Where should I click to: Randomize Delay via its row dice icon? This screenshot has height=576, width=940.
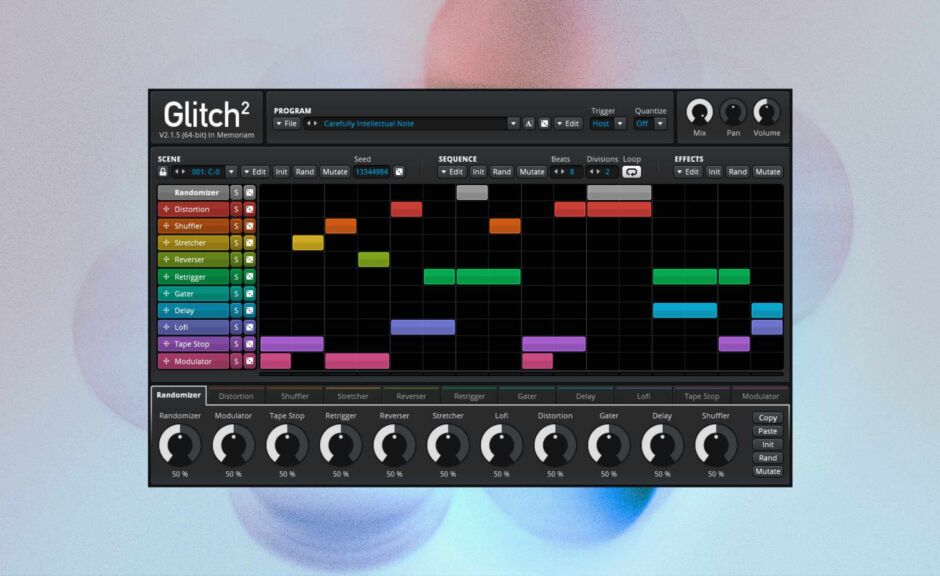pyautogui.click(x=249, y=310)
